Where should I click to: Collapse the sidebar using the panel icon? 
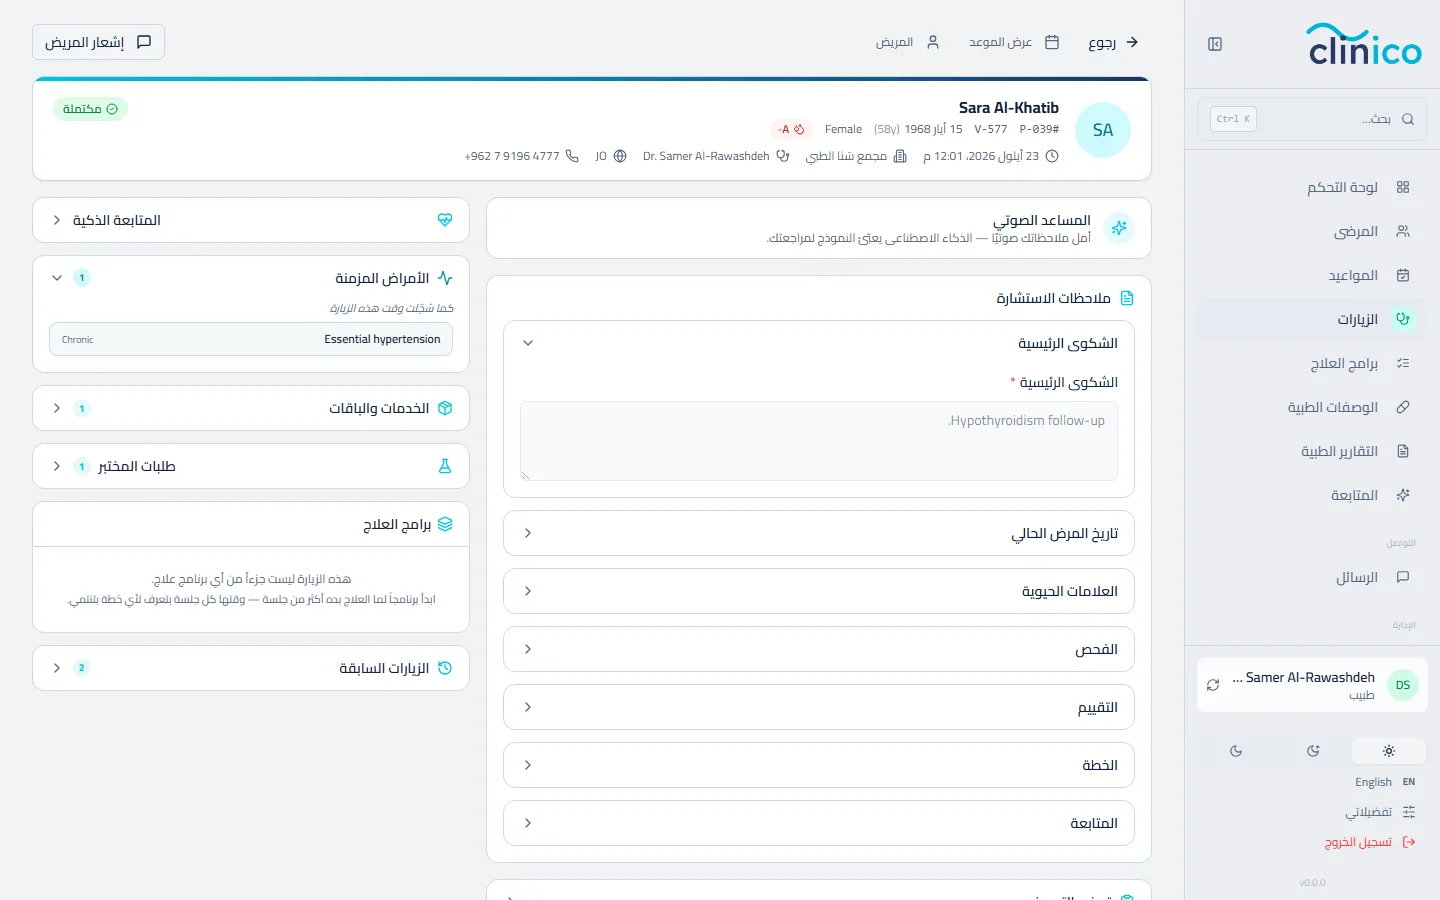pyautogui.click(x=1215, y=44)
